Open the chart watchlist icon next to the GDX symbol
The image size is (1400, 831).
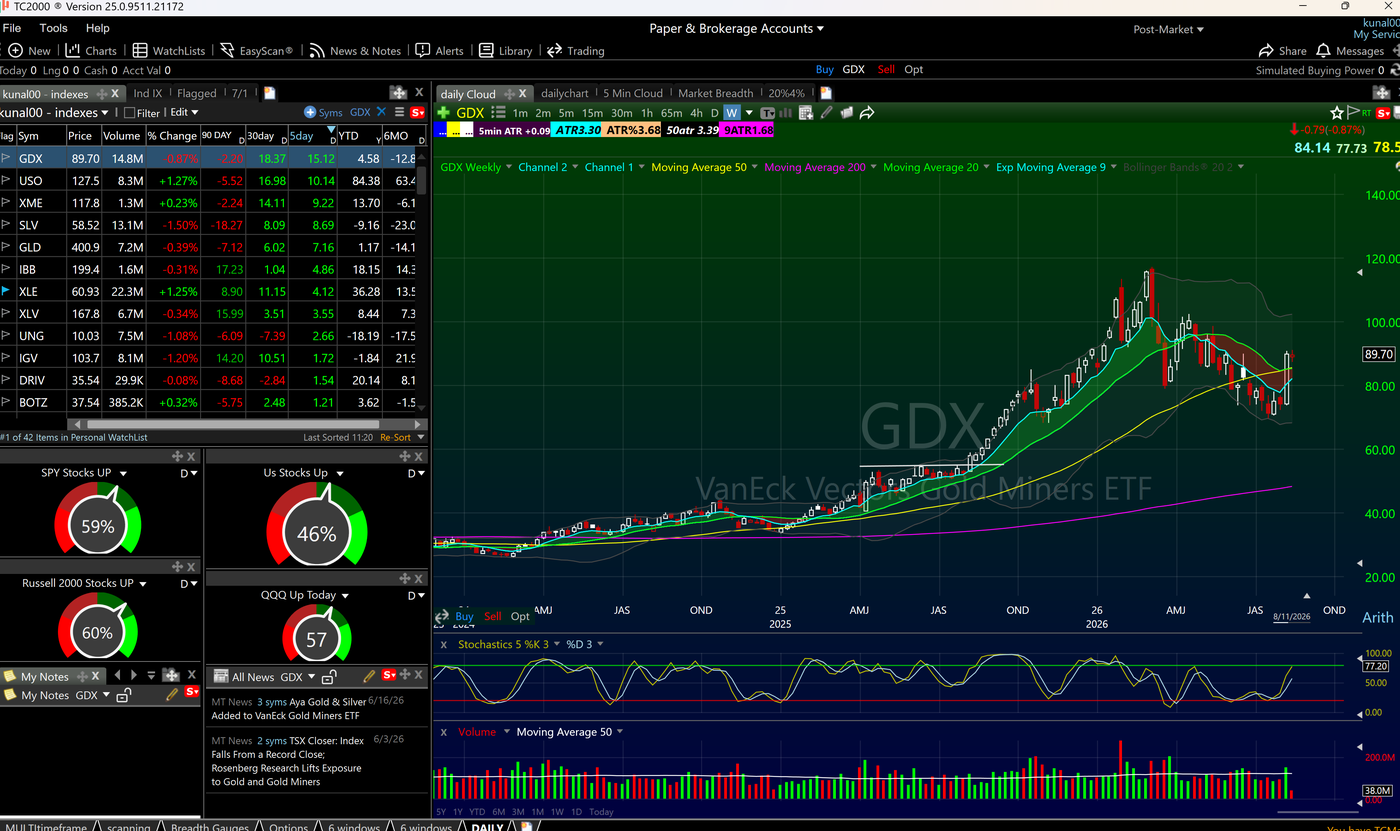(x=499, y=113)
